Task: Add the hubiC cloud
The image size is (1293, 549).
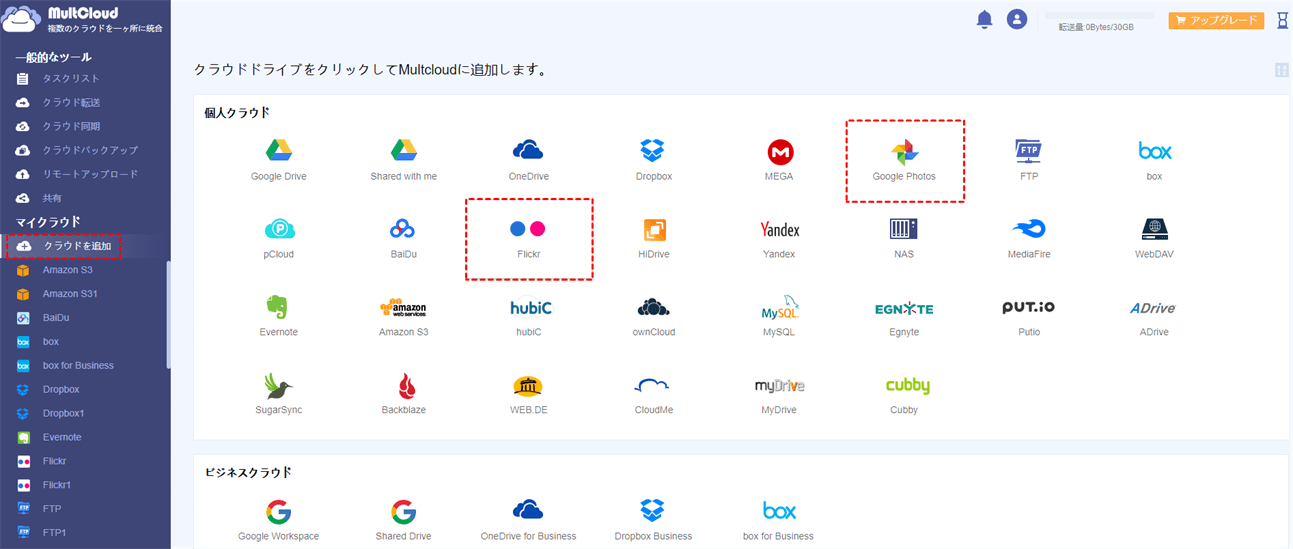Action: pyautogui.click(x=528, y=316)
